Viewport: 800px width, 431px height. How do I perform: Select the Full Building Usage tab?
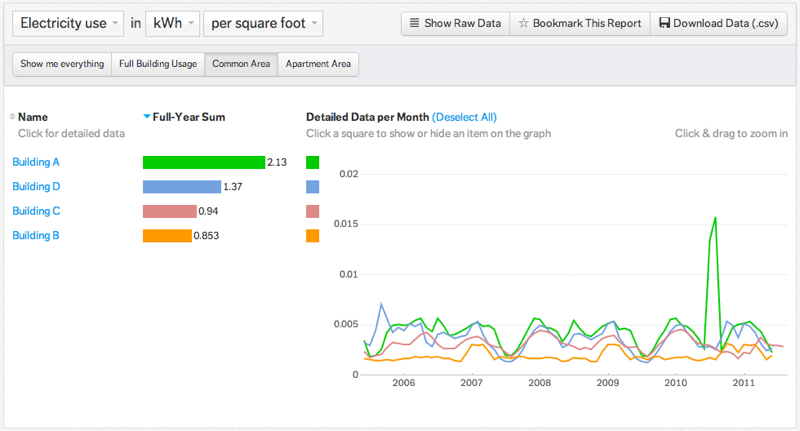pyautogui.click(x=157, y=64)
